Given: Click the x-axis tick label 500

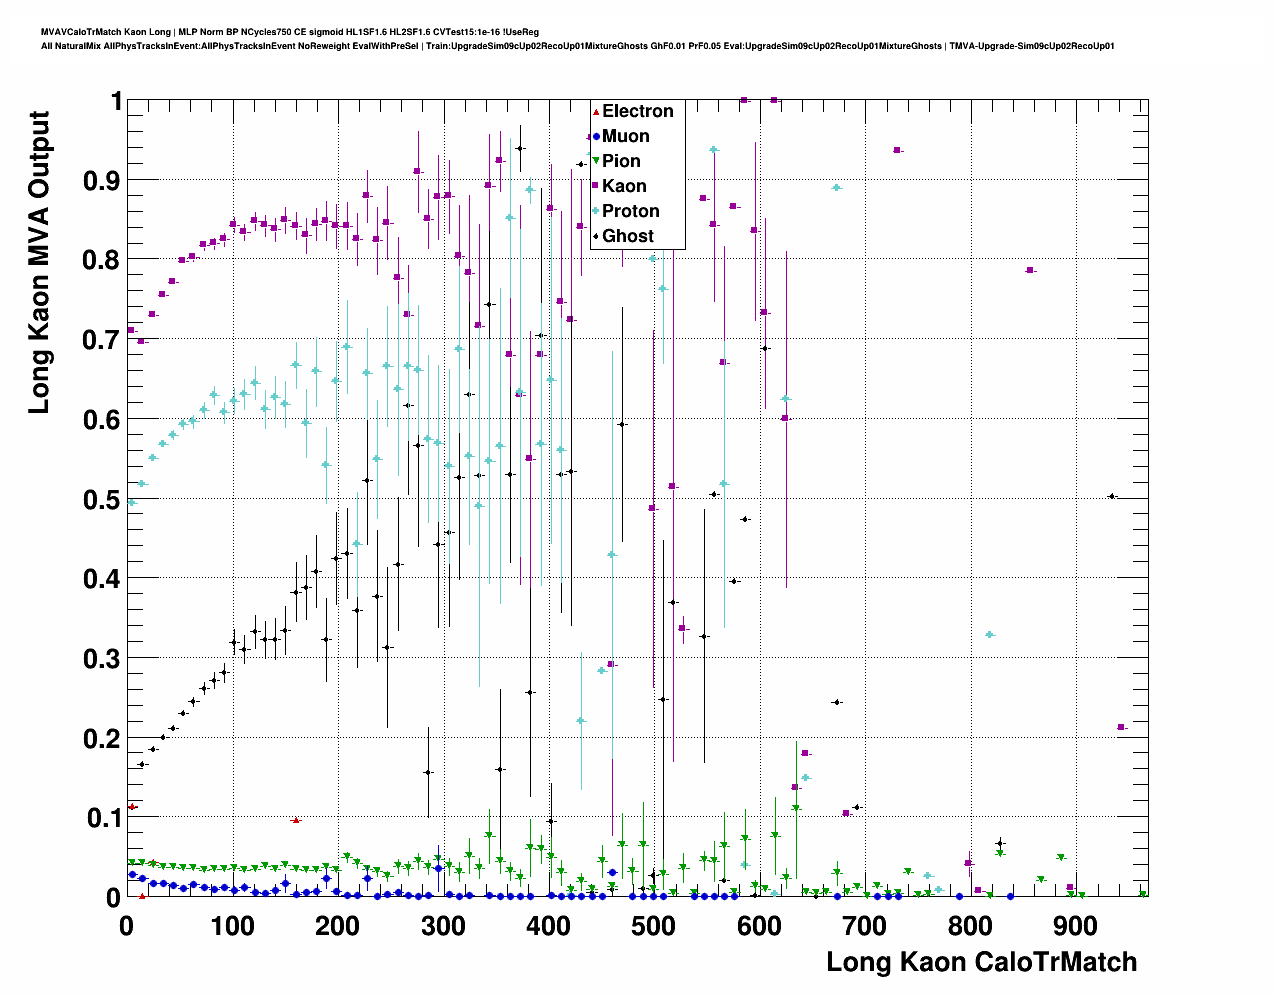Looking at the screenshot, I should click(654, 926).
